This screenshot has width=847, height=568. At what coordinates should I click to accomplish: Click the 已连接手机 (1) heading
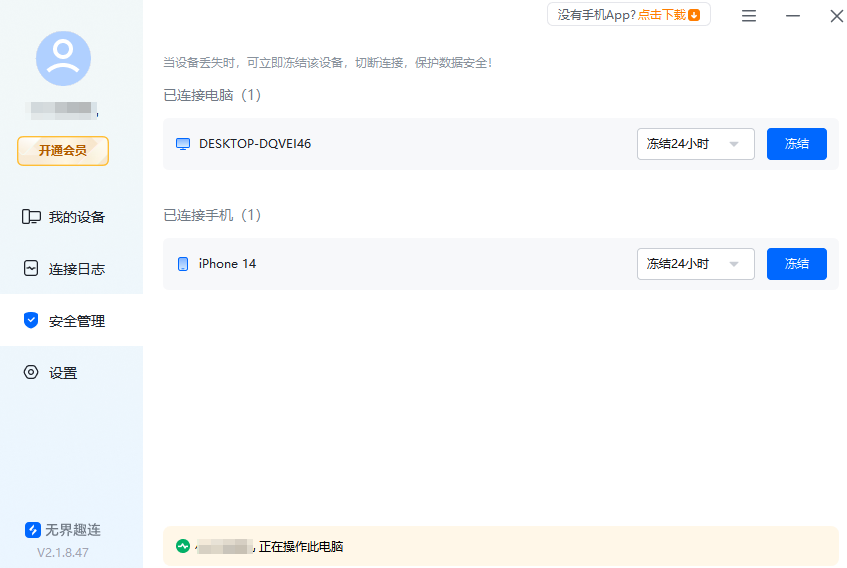coord(212,215)
